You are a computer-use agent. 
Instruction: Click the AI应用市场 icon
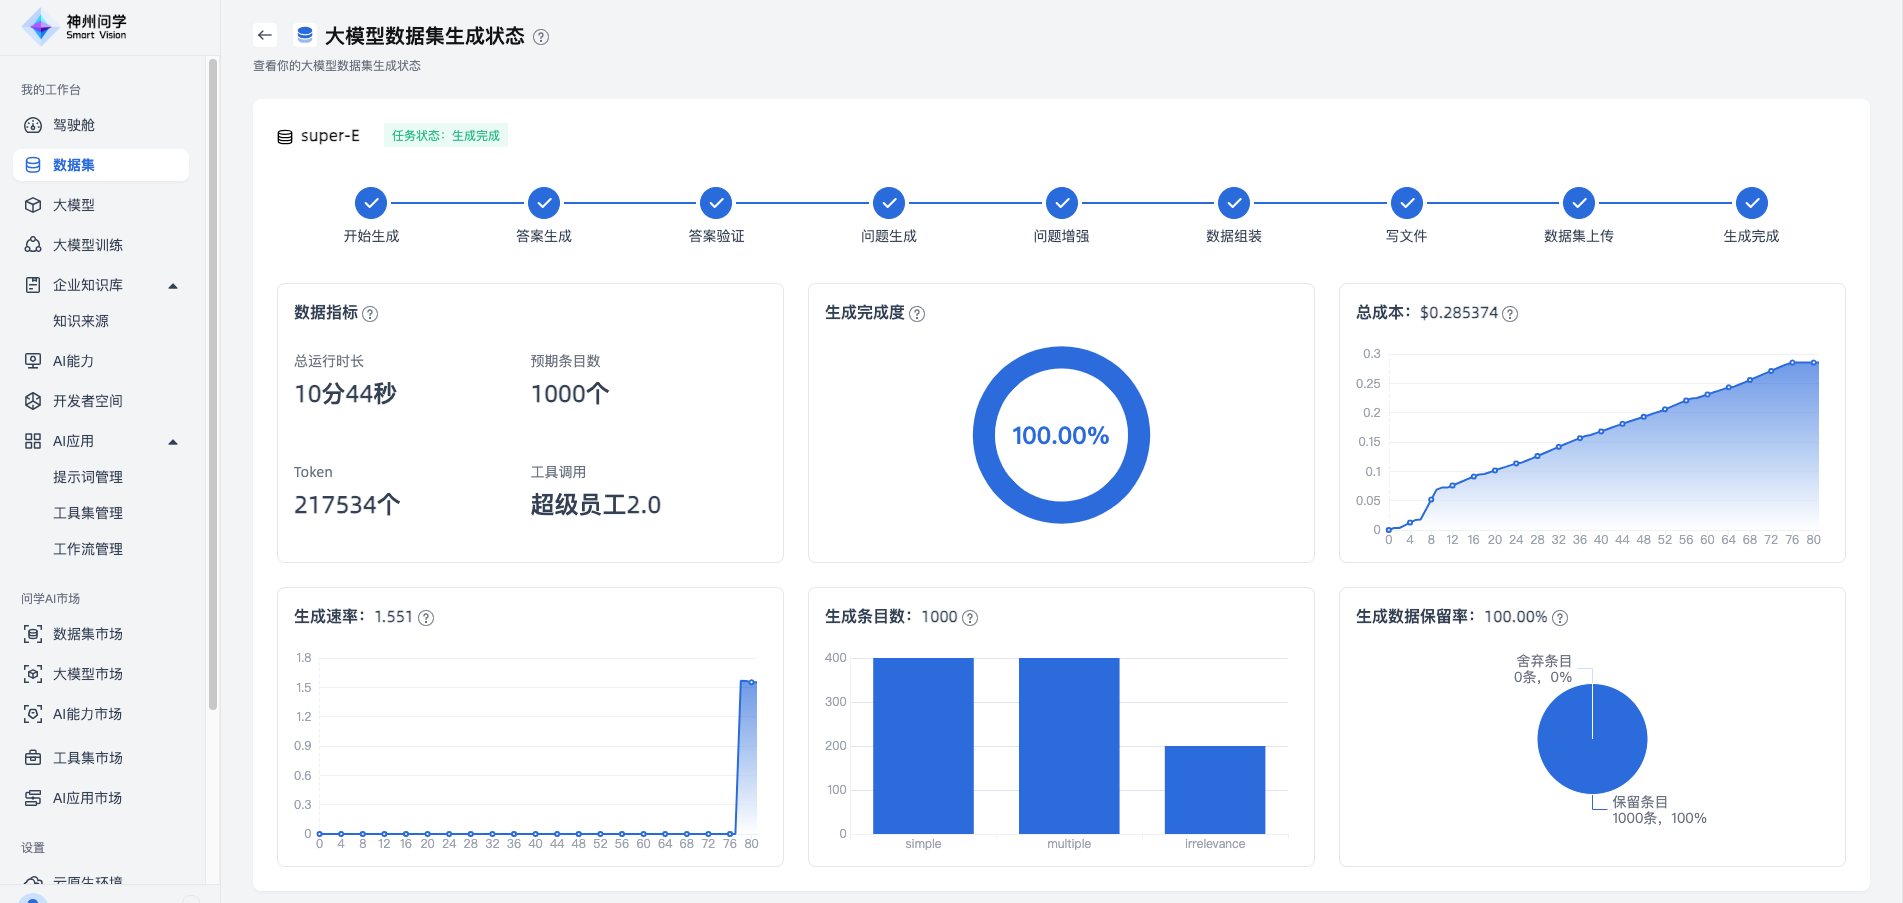pos(33,798)
